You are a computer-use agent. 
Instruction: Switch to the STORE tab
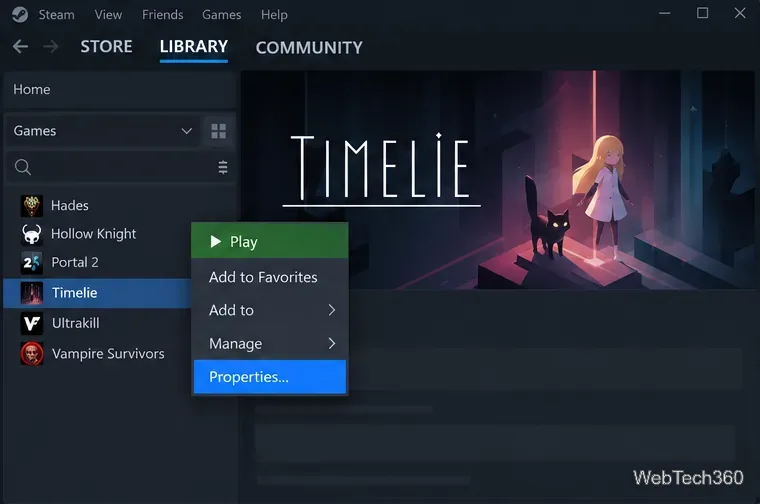point(106,47)
